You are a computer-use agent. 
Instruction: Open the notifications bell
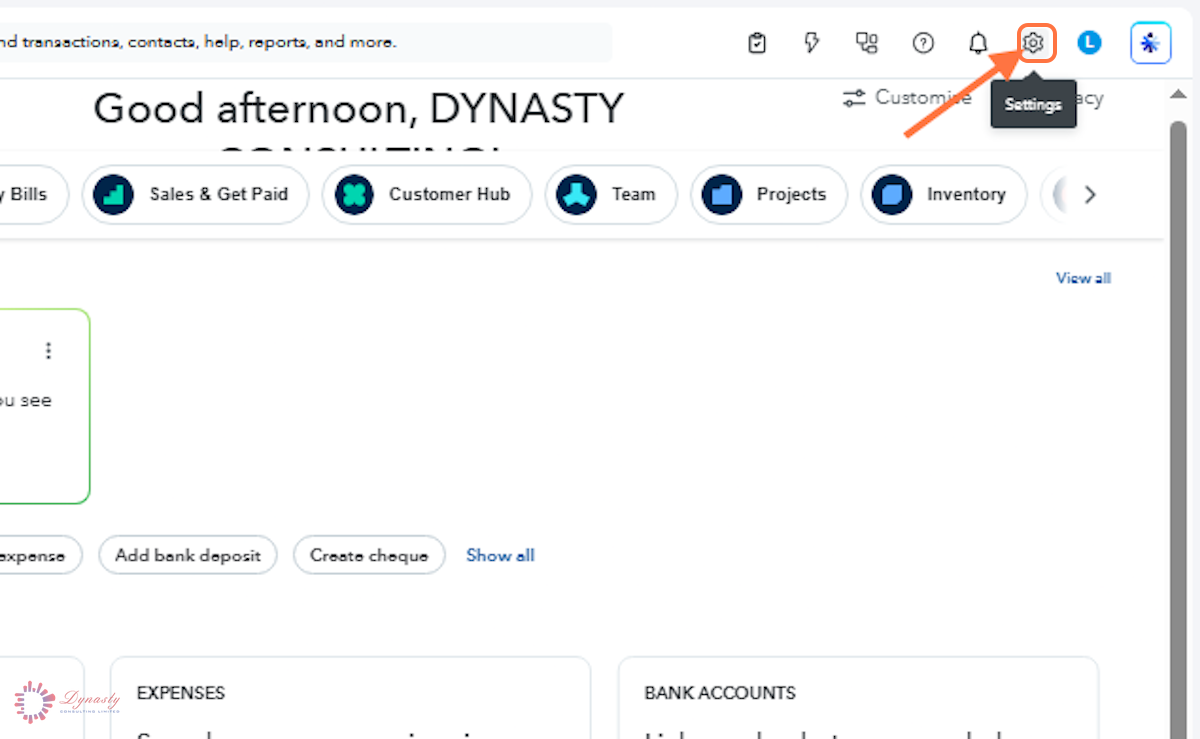click(978, 43)
